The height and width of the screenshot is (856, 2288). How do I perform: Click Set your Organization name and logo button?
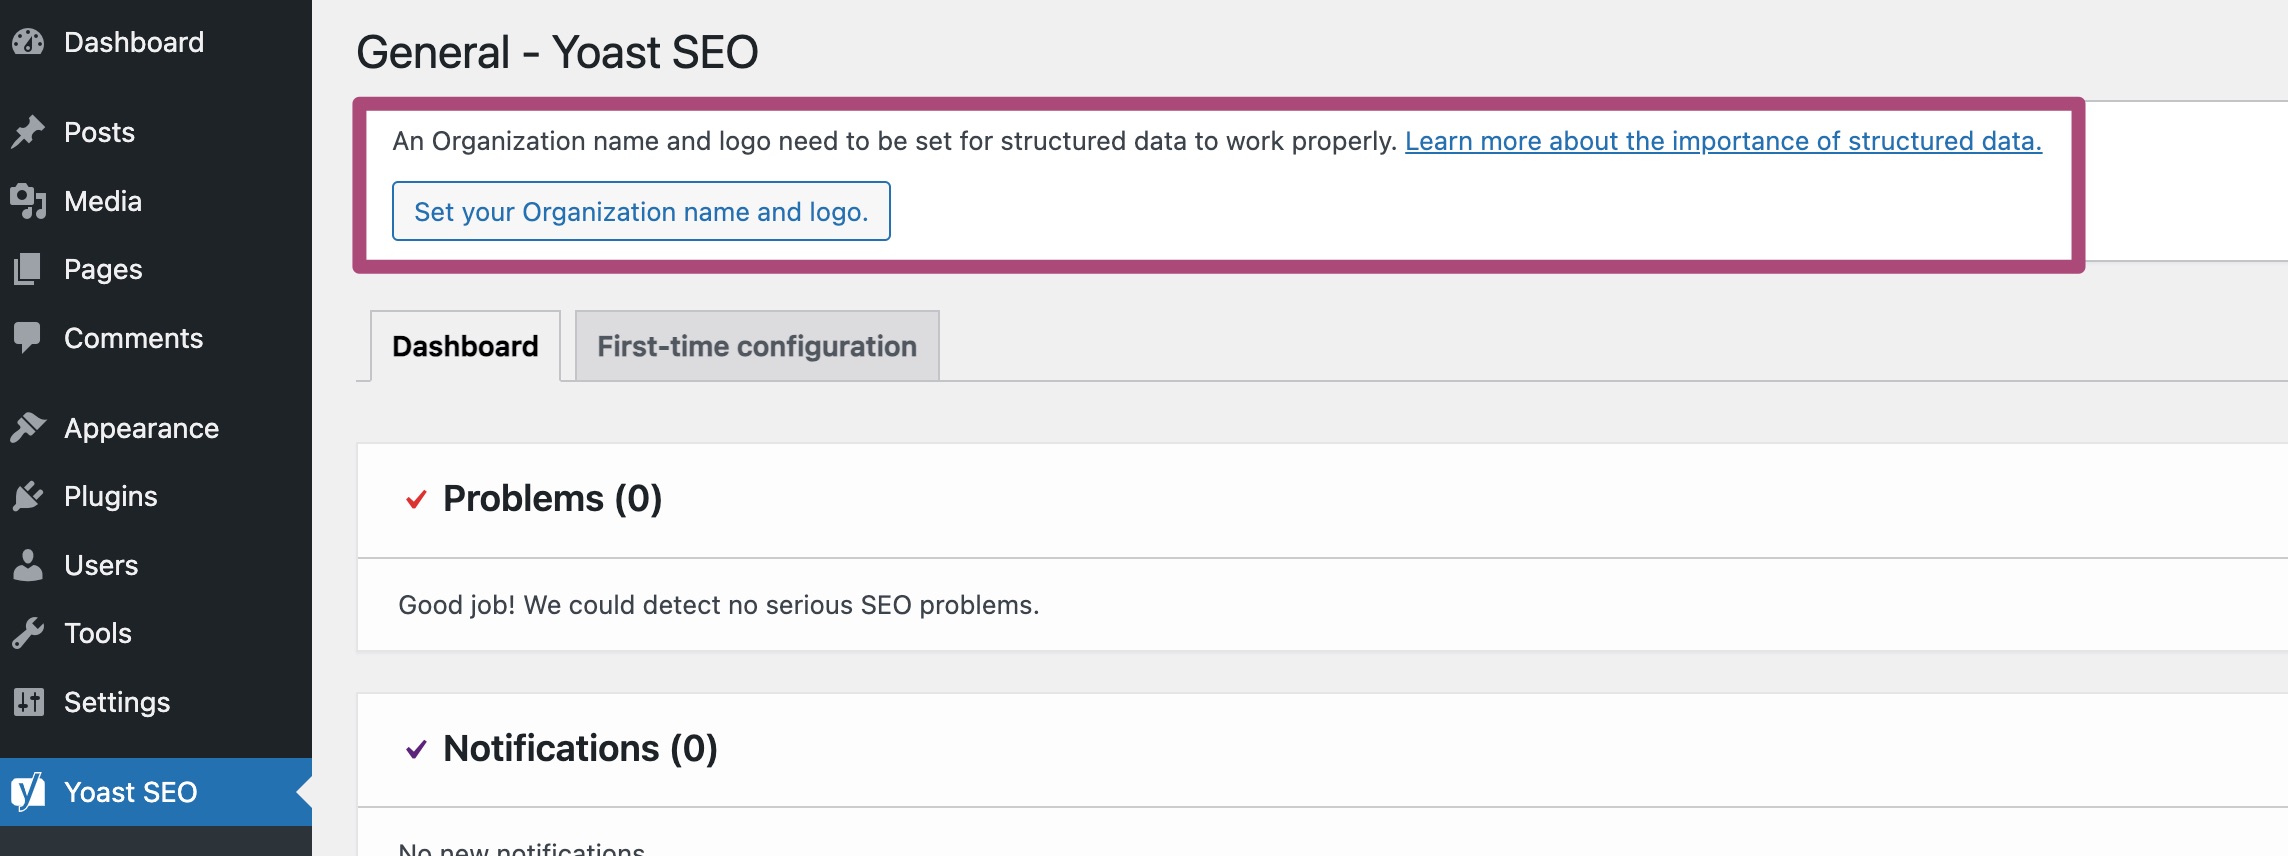[641, 211]
